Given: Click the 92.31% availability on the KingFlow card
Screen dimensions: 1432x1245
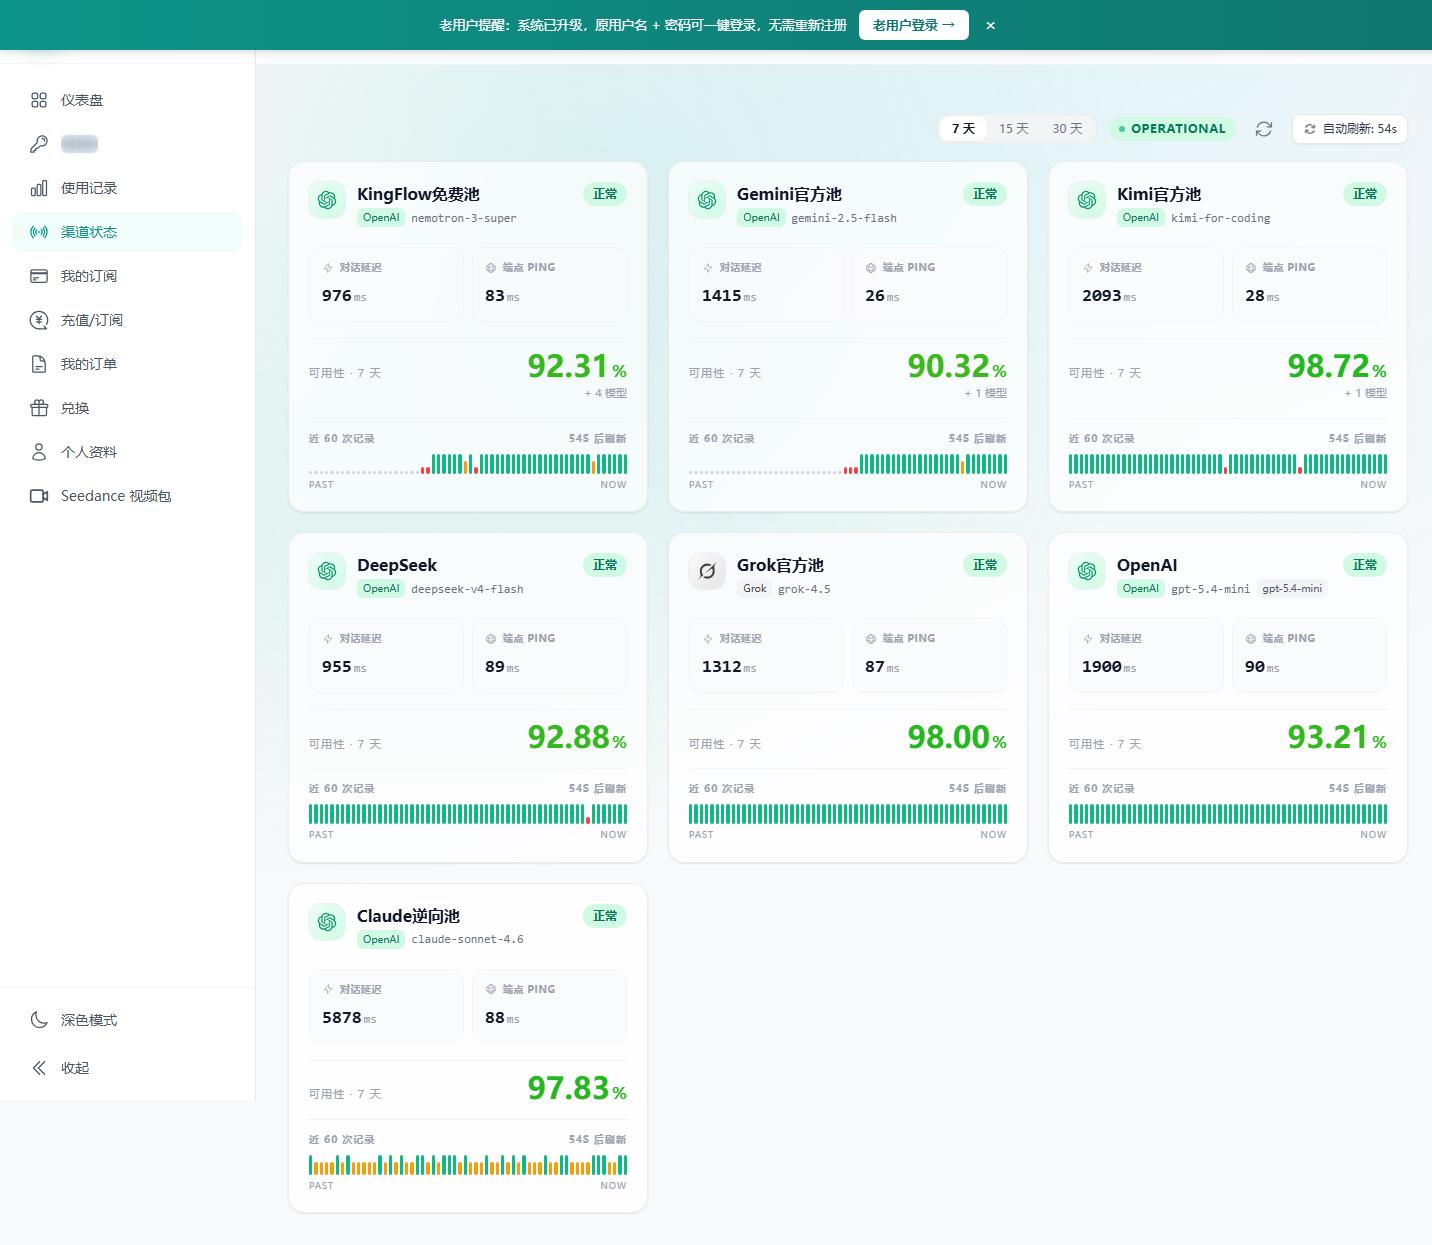Looking at the screenshot, I should [577, 367].
